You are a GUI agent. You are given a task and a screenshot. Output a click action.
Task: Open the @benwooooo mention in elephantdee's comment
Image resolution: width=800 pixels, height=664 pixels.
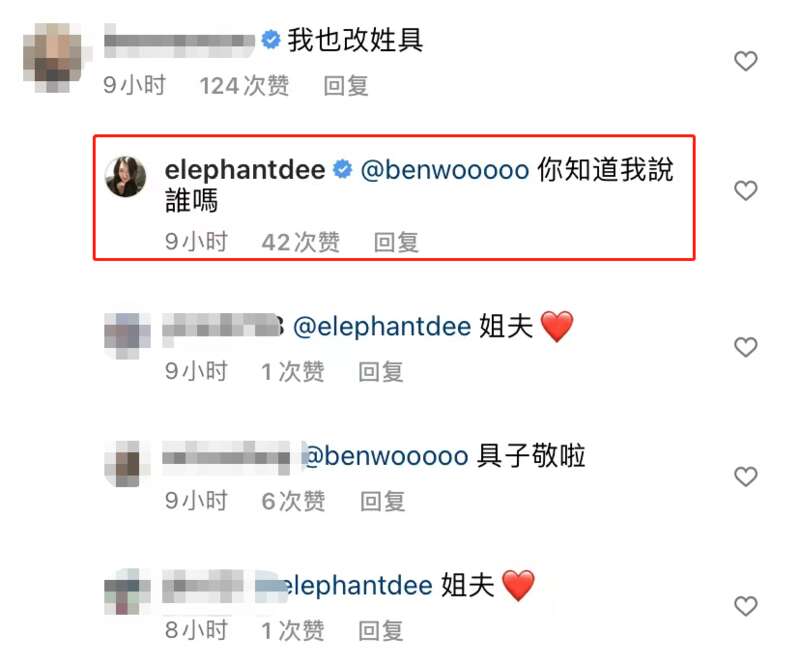tap(444, 170)
